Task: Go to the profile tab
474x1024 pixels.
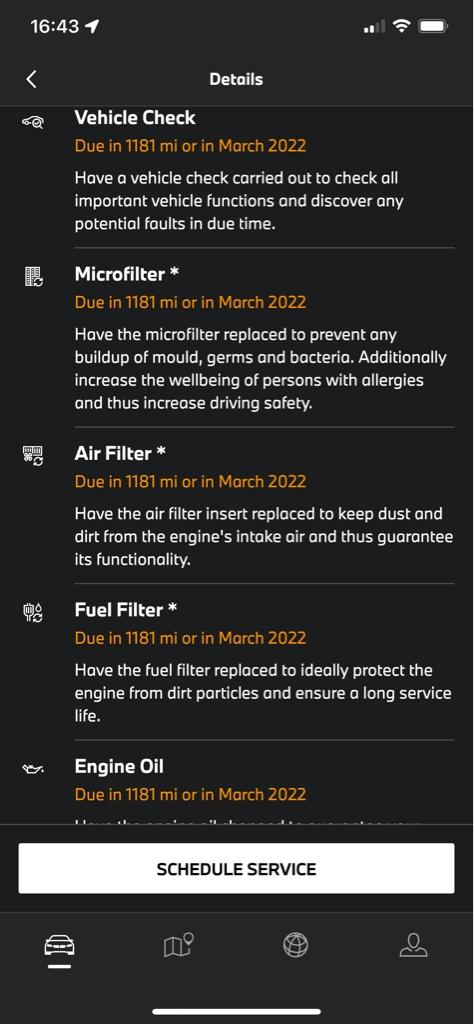Action: coord(413,945)
